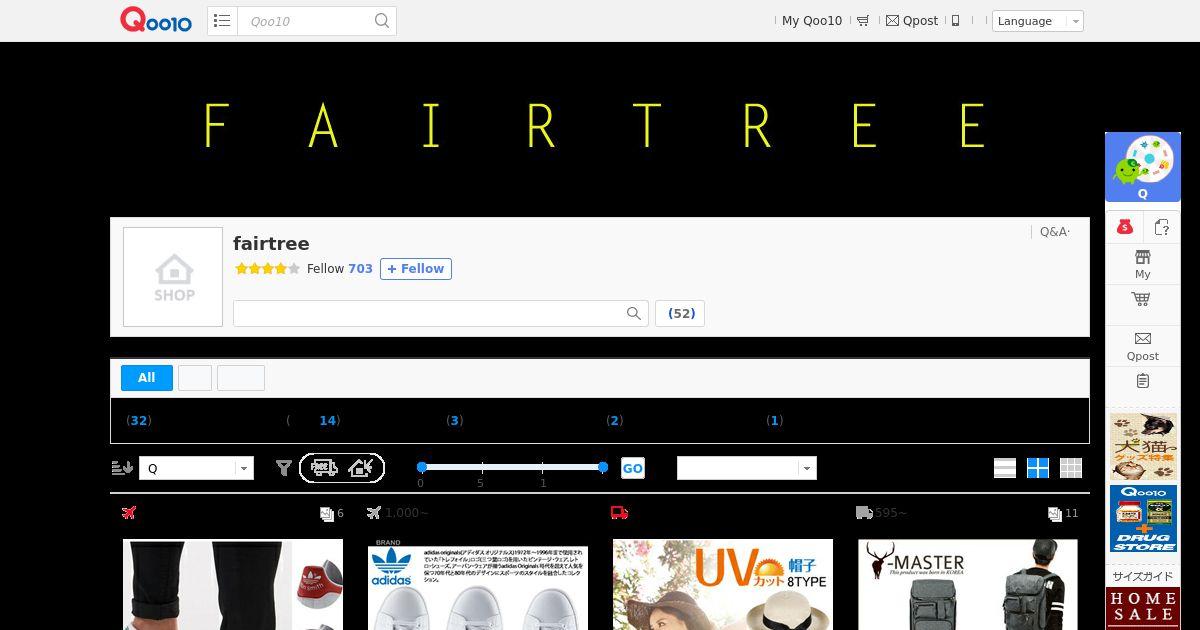Screen dimensions: 1200x630
Task: Click the star rating next to Fellow
Action: point(267,269)
